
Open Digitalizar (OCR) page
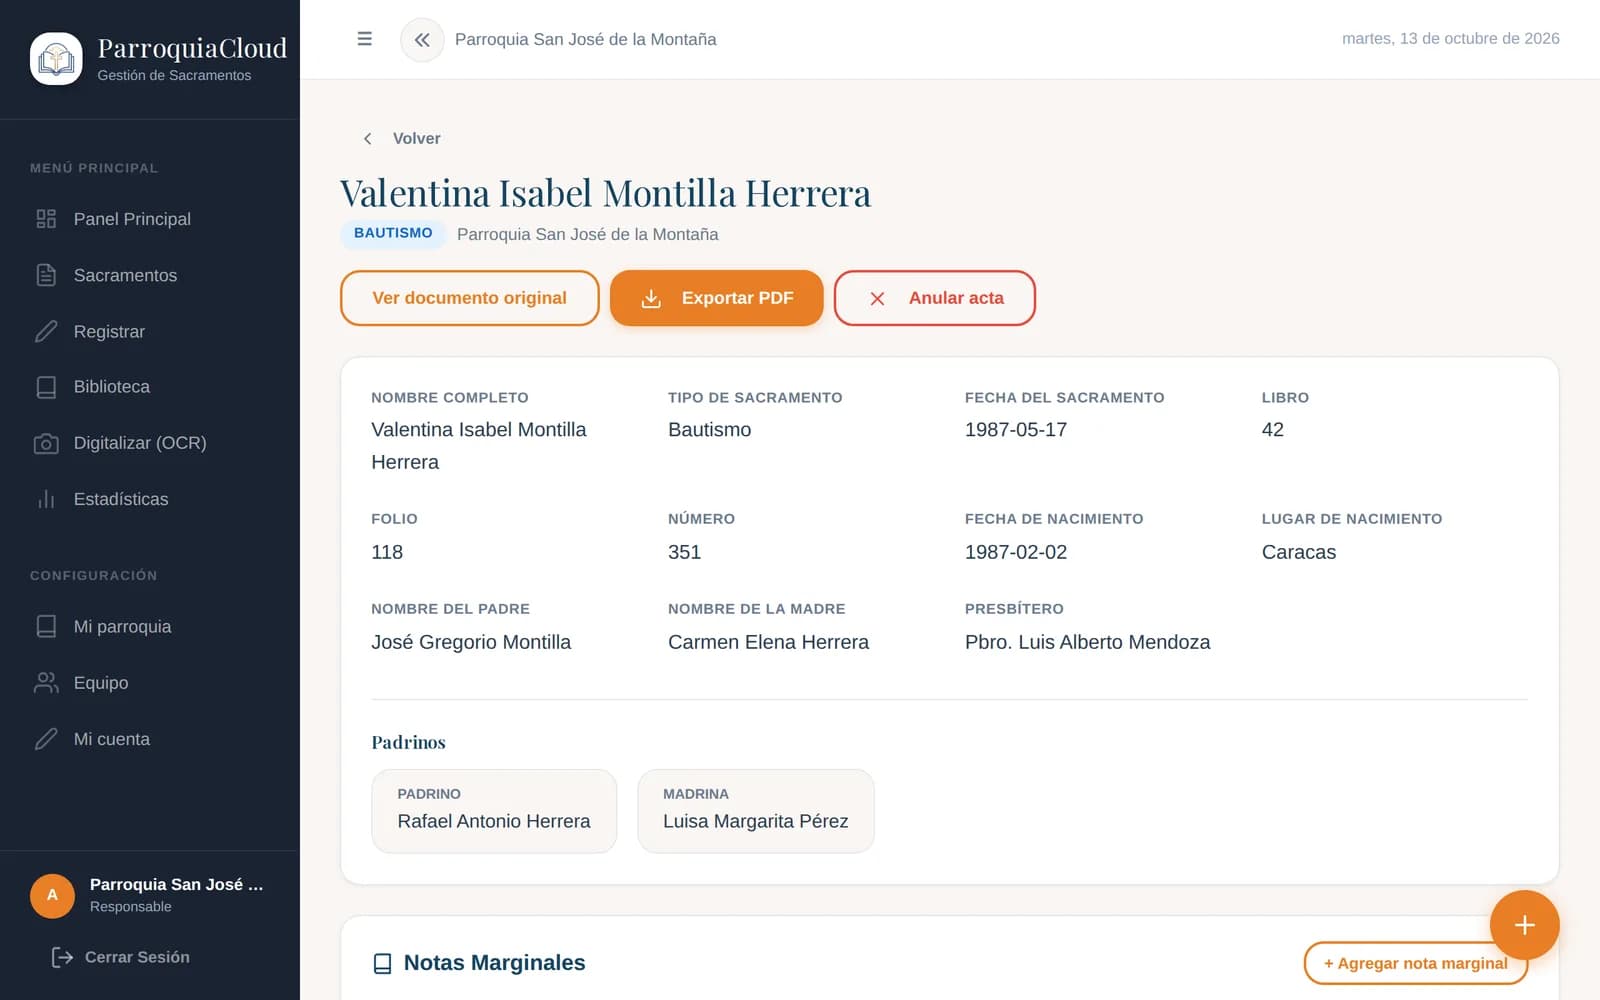[150, 443]
